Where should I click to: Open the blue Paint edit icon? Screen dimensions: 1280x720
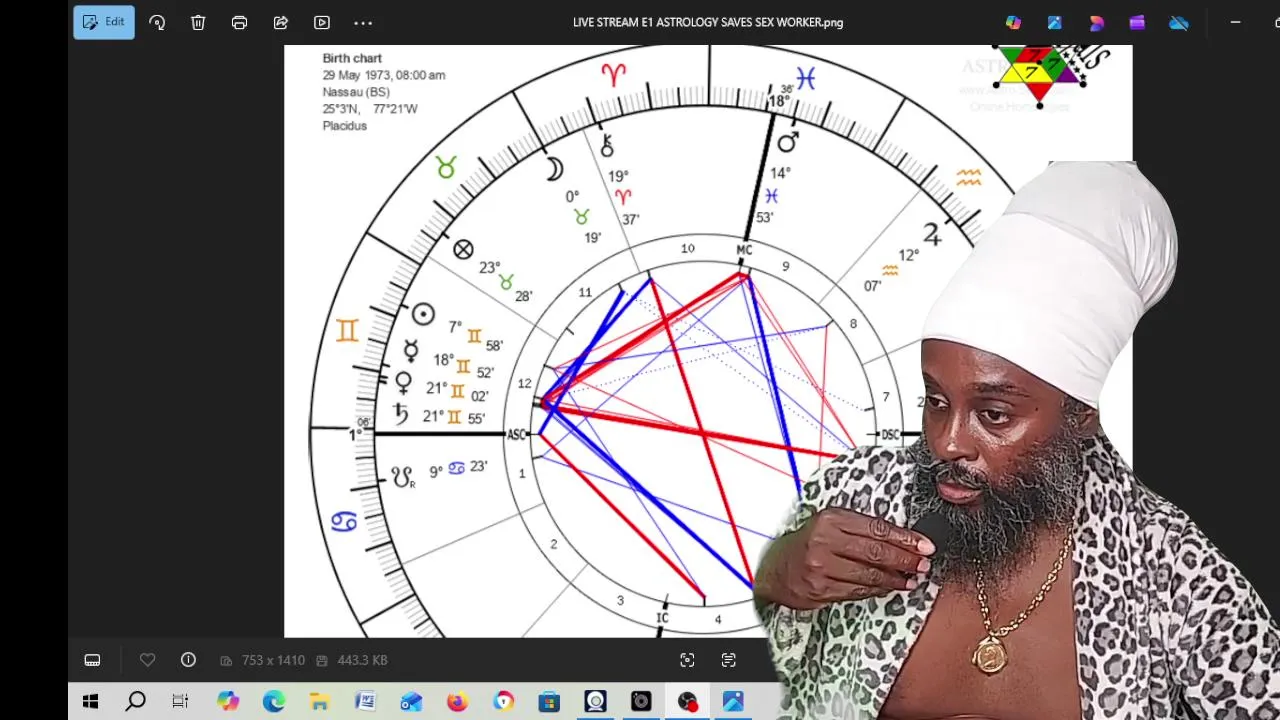click(1055, 22)
